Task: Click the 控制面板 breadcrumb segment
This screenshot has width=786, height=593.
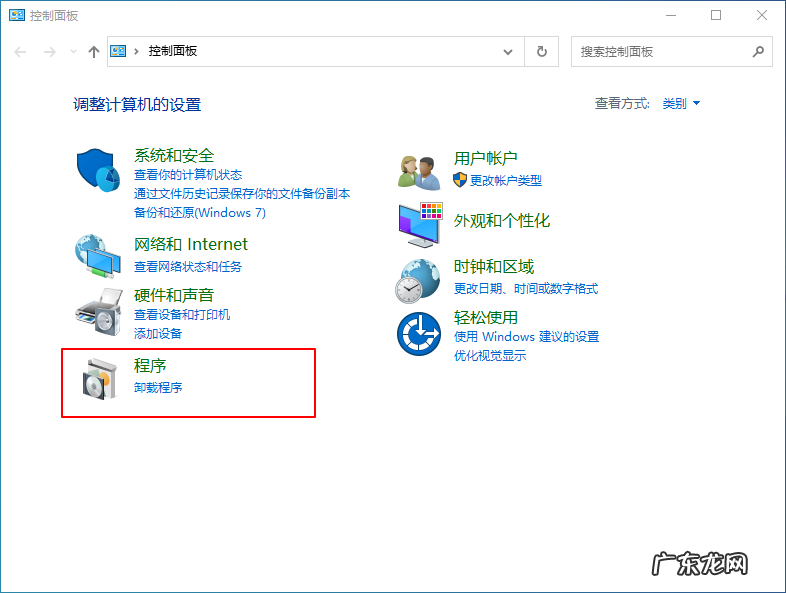Action: (173, 51)
